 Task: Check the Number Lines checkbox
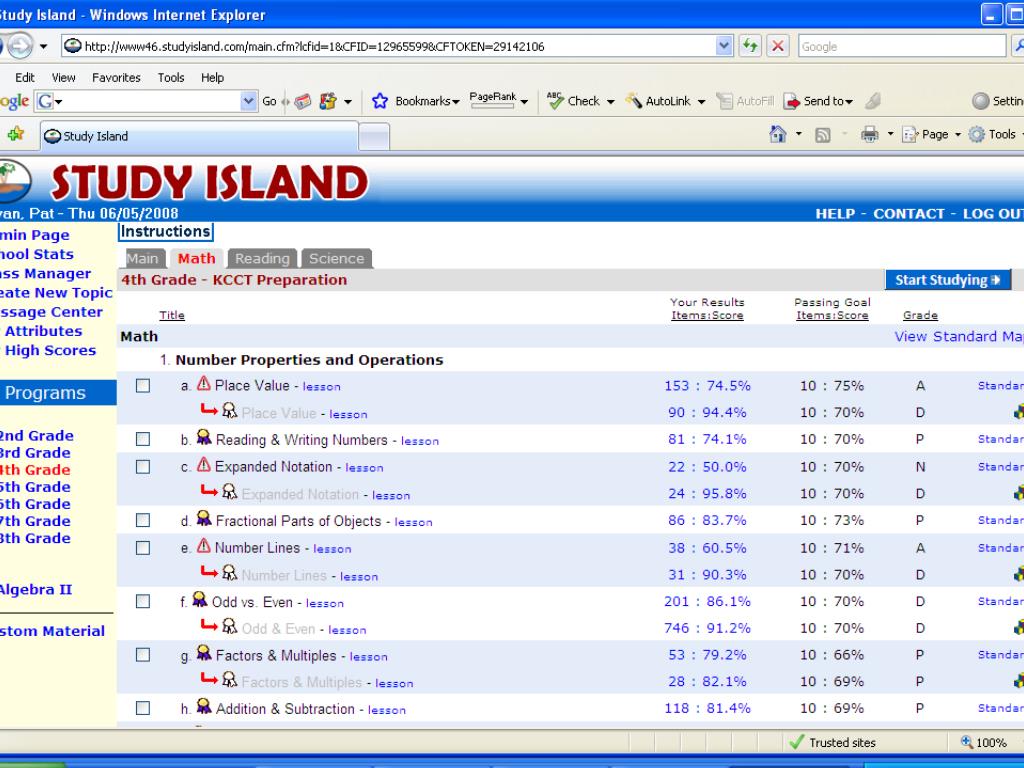coord(142,547)
